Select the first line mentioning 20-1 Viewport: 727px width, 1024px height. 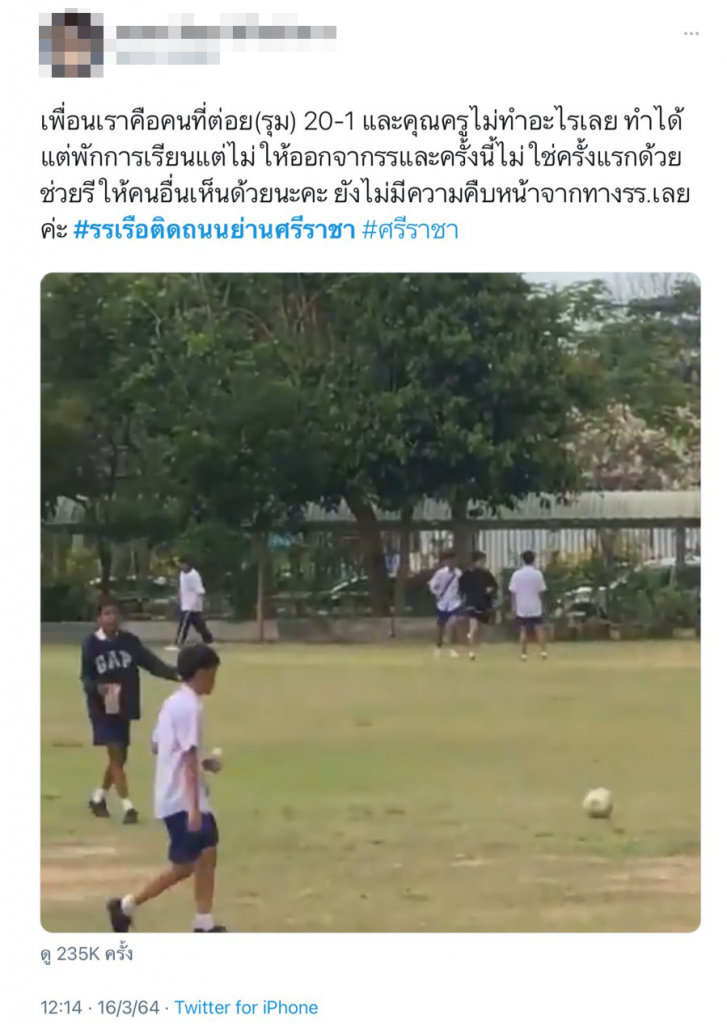pyautogui.click(x=361, y=121)
